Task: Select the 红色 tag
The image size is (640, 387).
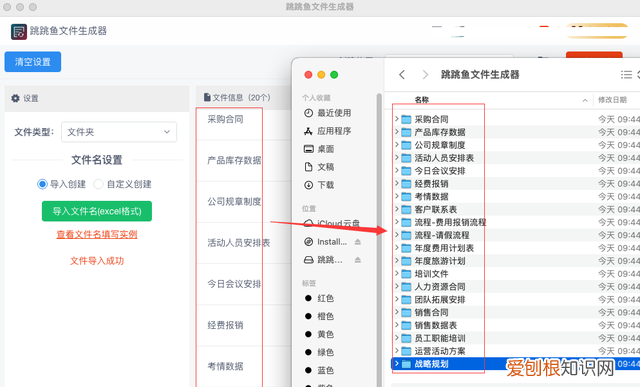Action: (320, 298)
